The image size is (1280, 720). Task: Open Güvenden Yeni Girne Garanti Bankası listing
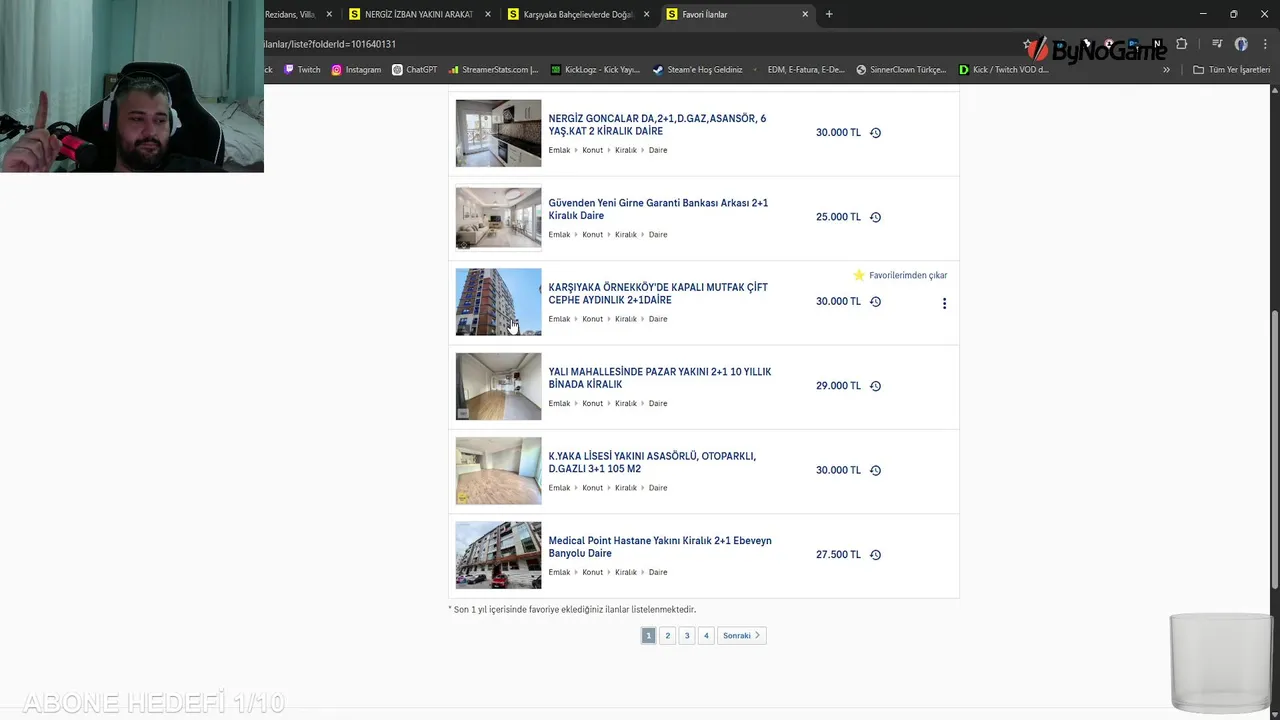[x=658, y=209]
